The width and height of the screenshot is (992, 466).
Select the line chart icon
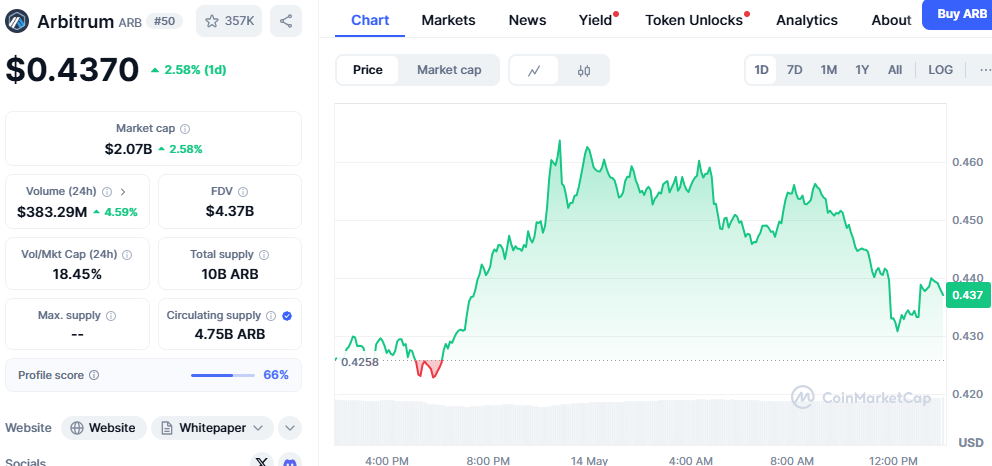point(535,70)
